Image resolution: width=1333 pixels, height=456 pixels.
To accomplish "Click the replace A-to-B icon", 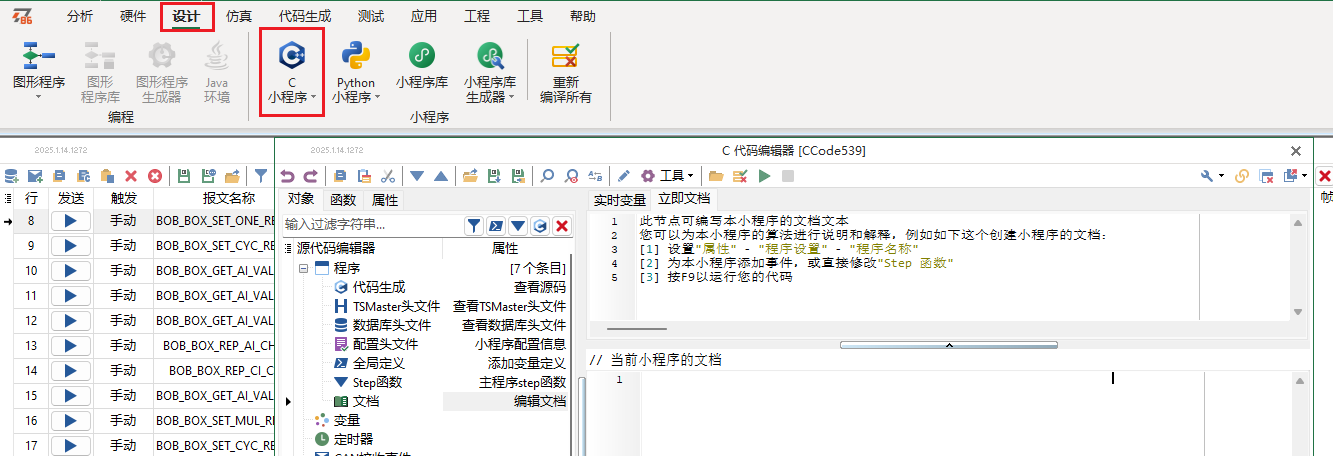I will pos(596,176).
